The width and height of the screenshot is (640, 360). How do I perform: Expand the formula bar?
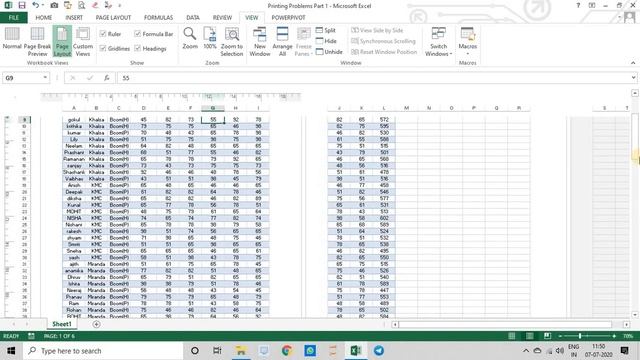[x=633, y=78]
